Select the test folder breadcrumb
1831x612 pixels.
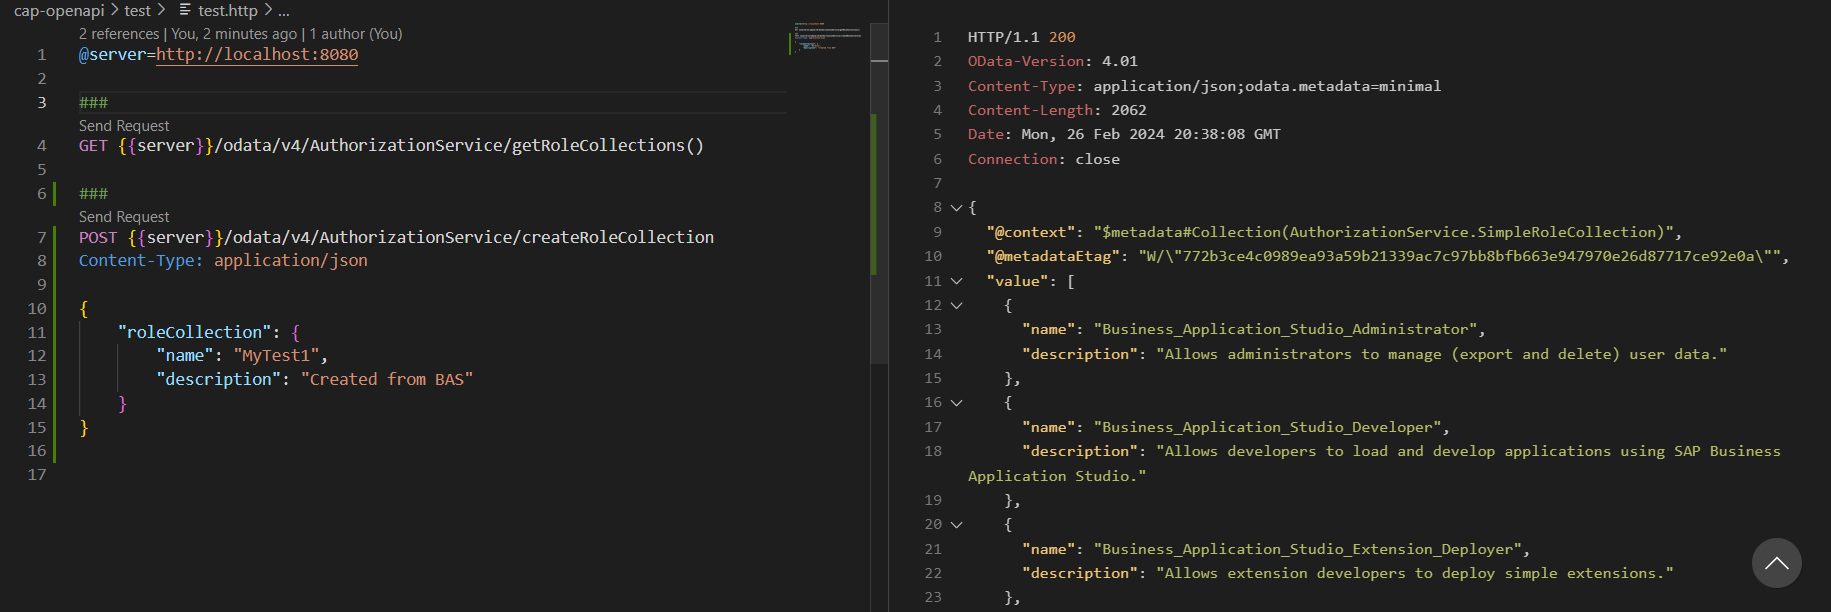[x=138, y=10]
